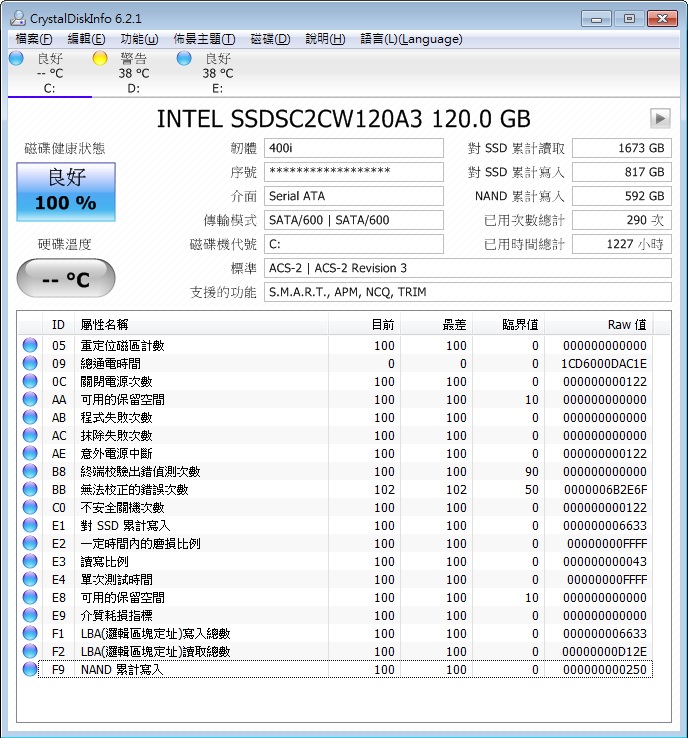Click the -- °C temperature button
The width and height of the screenshot is (688, 738).
(x=66, y=279)
